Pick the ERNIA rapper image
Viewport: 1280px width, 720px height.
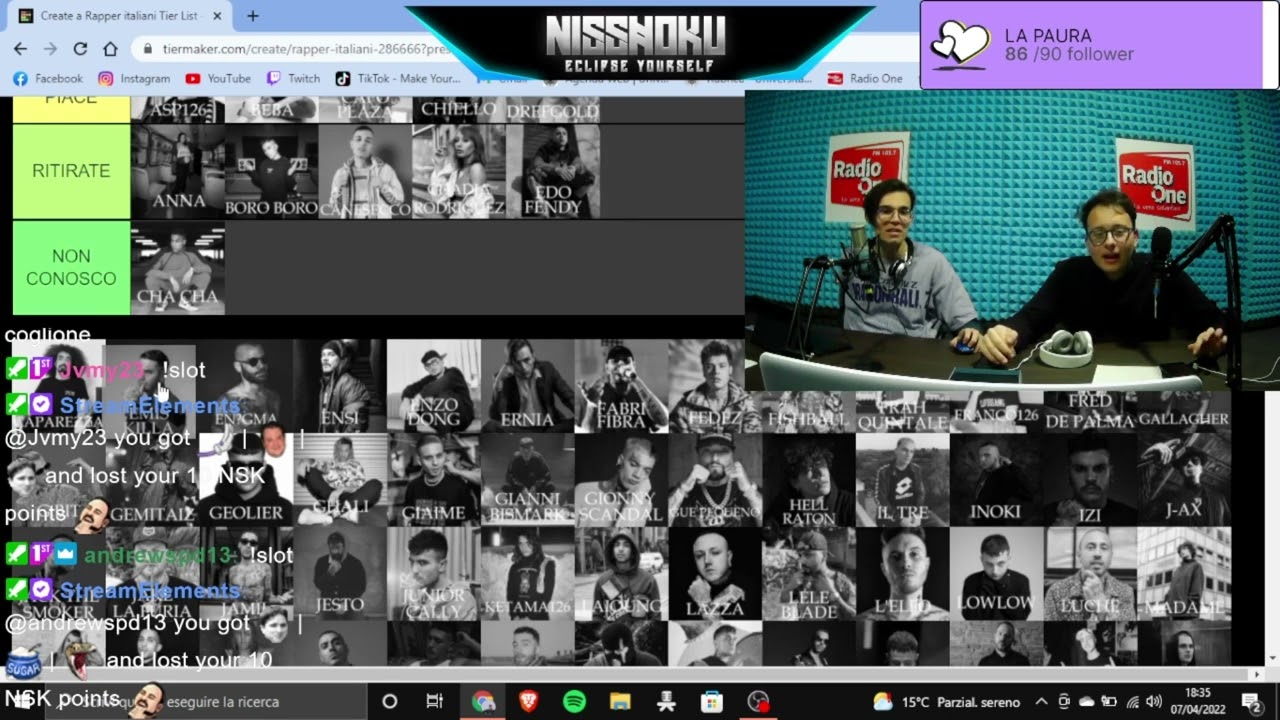click(x=528, y=386)
